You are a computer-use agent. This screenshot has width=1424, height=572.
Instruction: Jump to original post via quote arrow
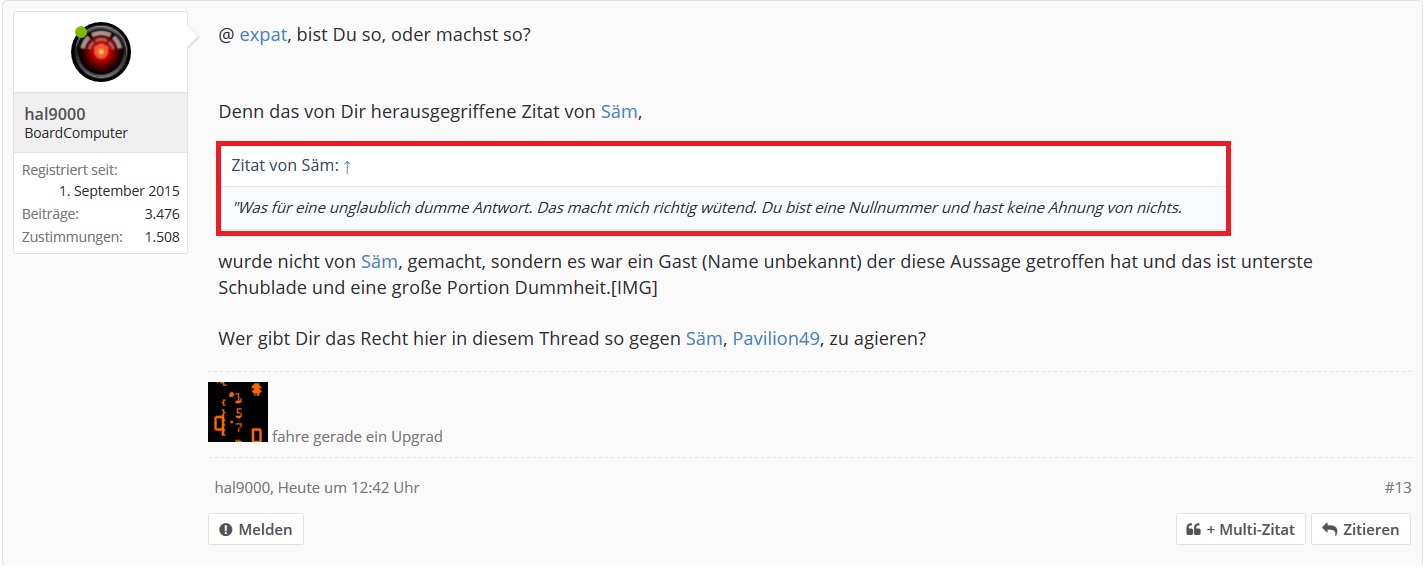pos(347,166)
